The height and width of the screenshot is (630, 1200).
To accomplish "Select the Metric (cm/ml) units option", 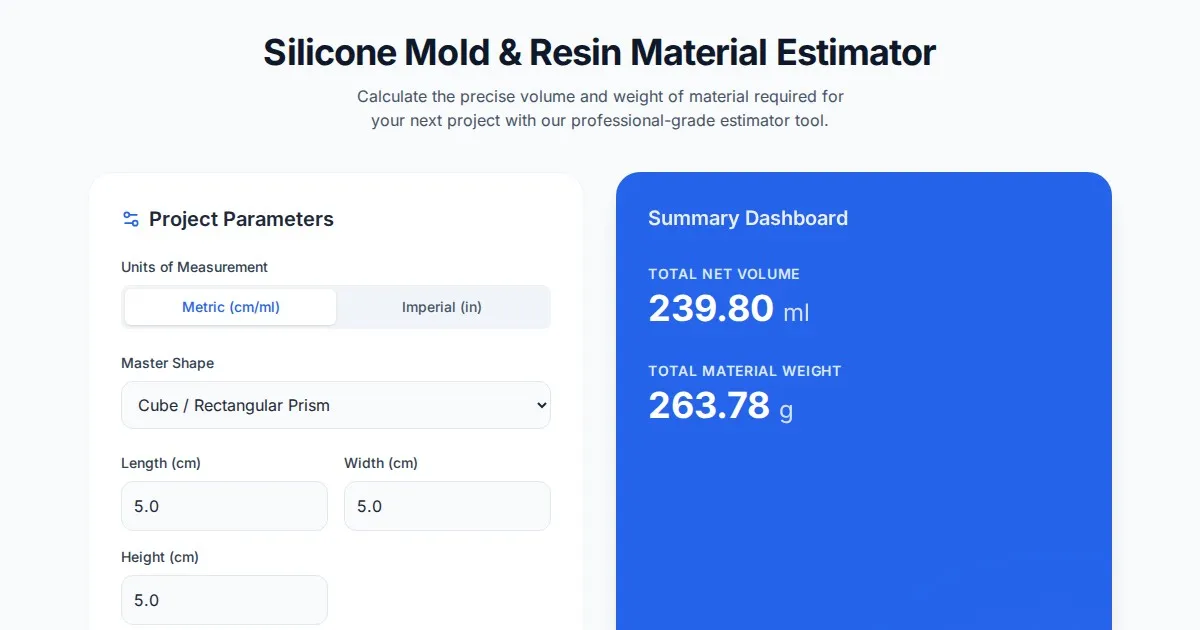I will 231,307.
